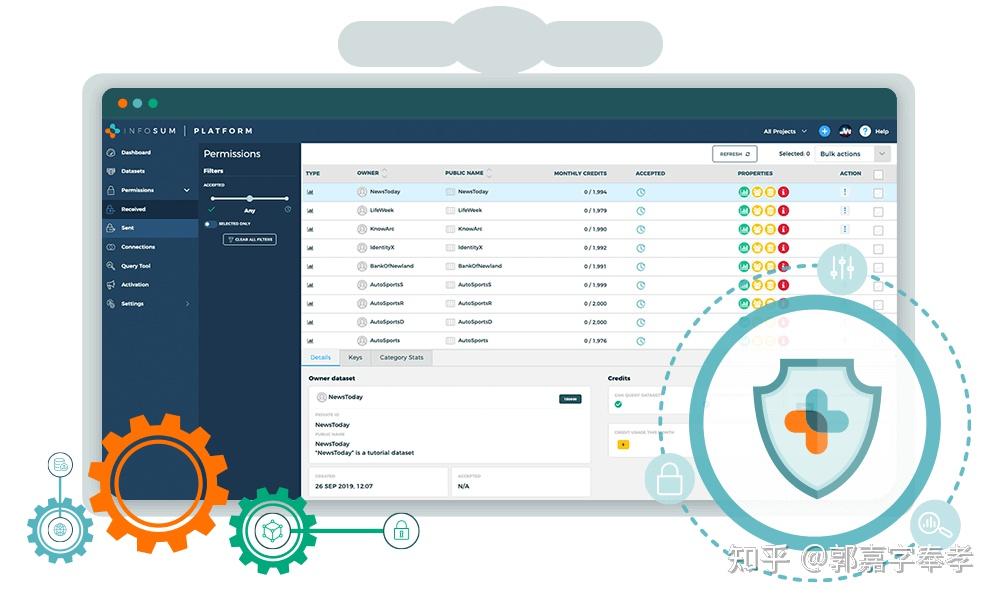This screenshot has height=600, width=1000.
Task: Click accepted clock icon in IdentityX row
Action: point(640,248)
